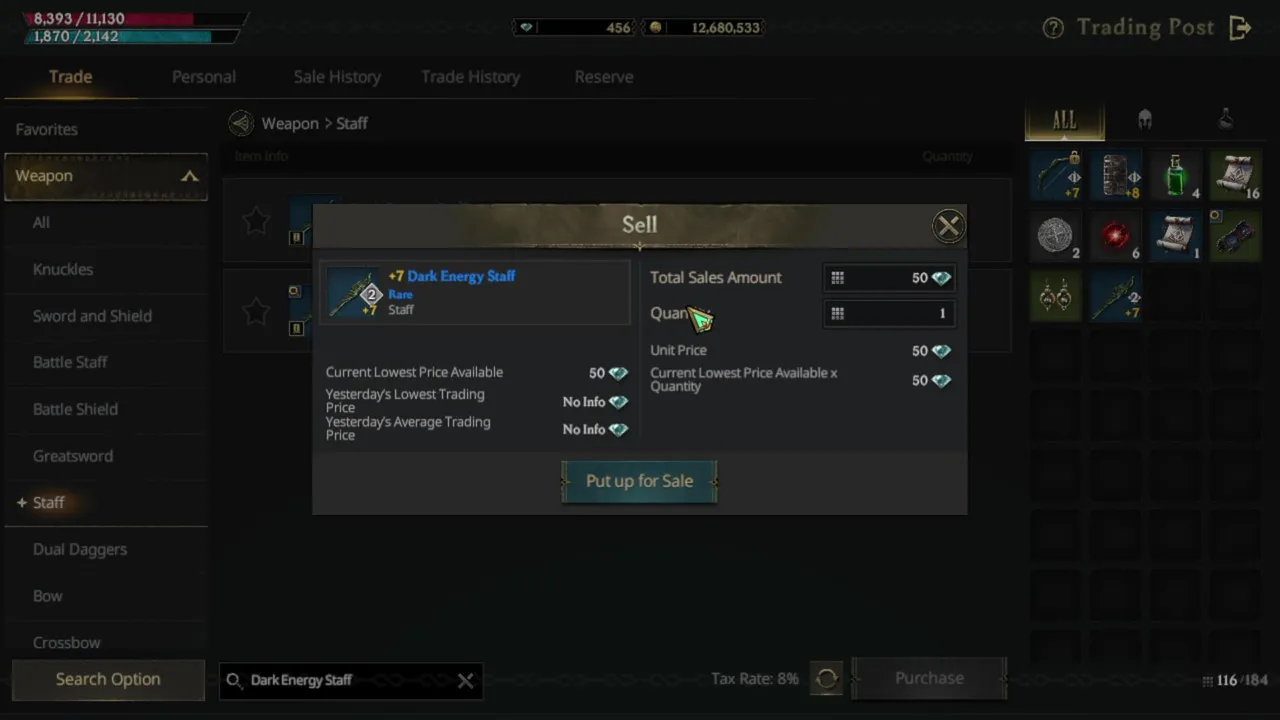Close the Sell dialog with X
The height and width of the screenshot is (720, 1280).
coord(948,226)
